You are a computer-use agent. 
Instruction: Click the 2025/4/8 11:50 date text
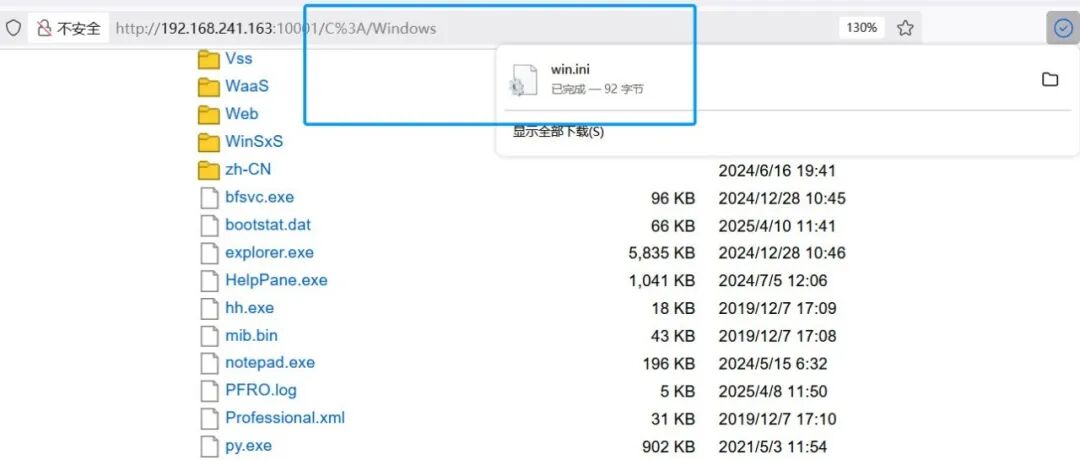click(x=773, y=390)
